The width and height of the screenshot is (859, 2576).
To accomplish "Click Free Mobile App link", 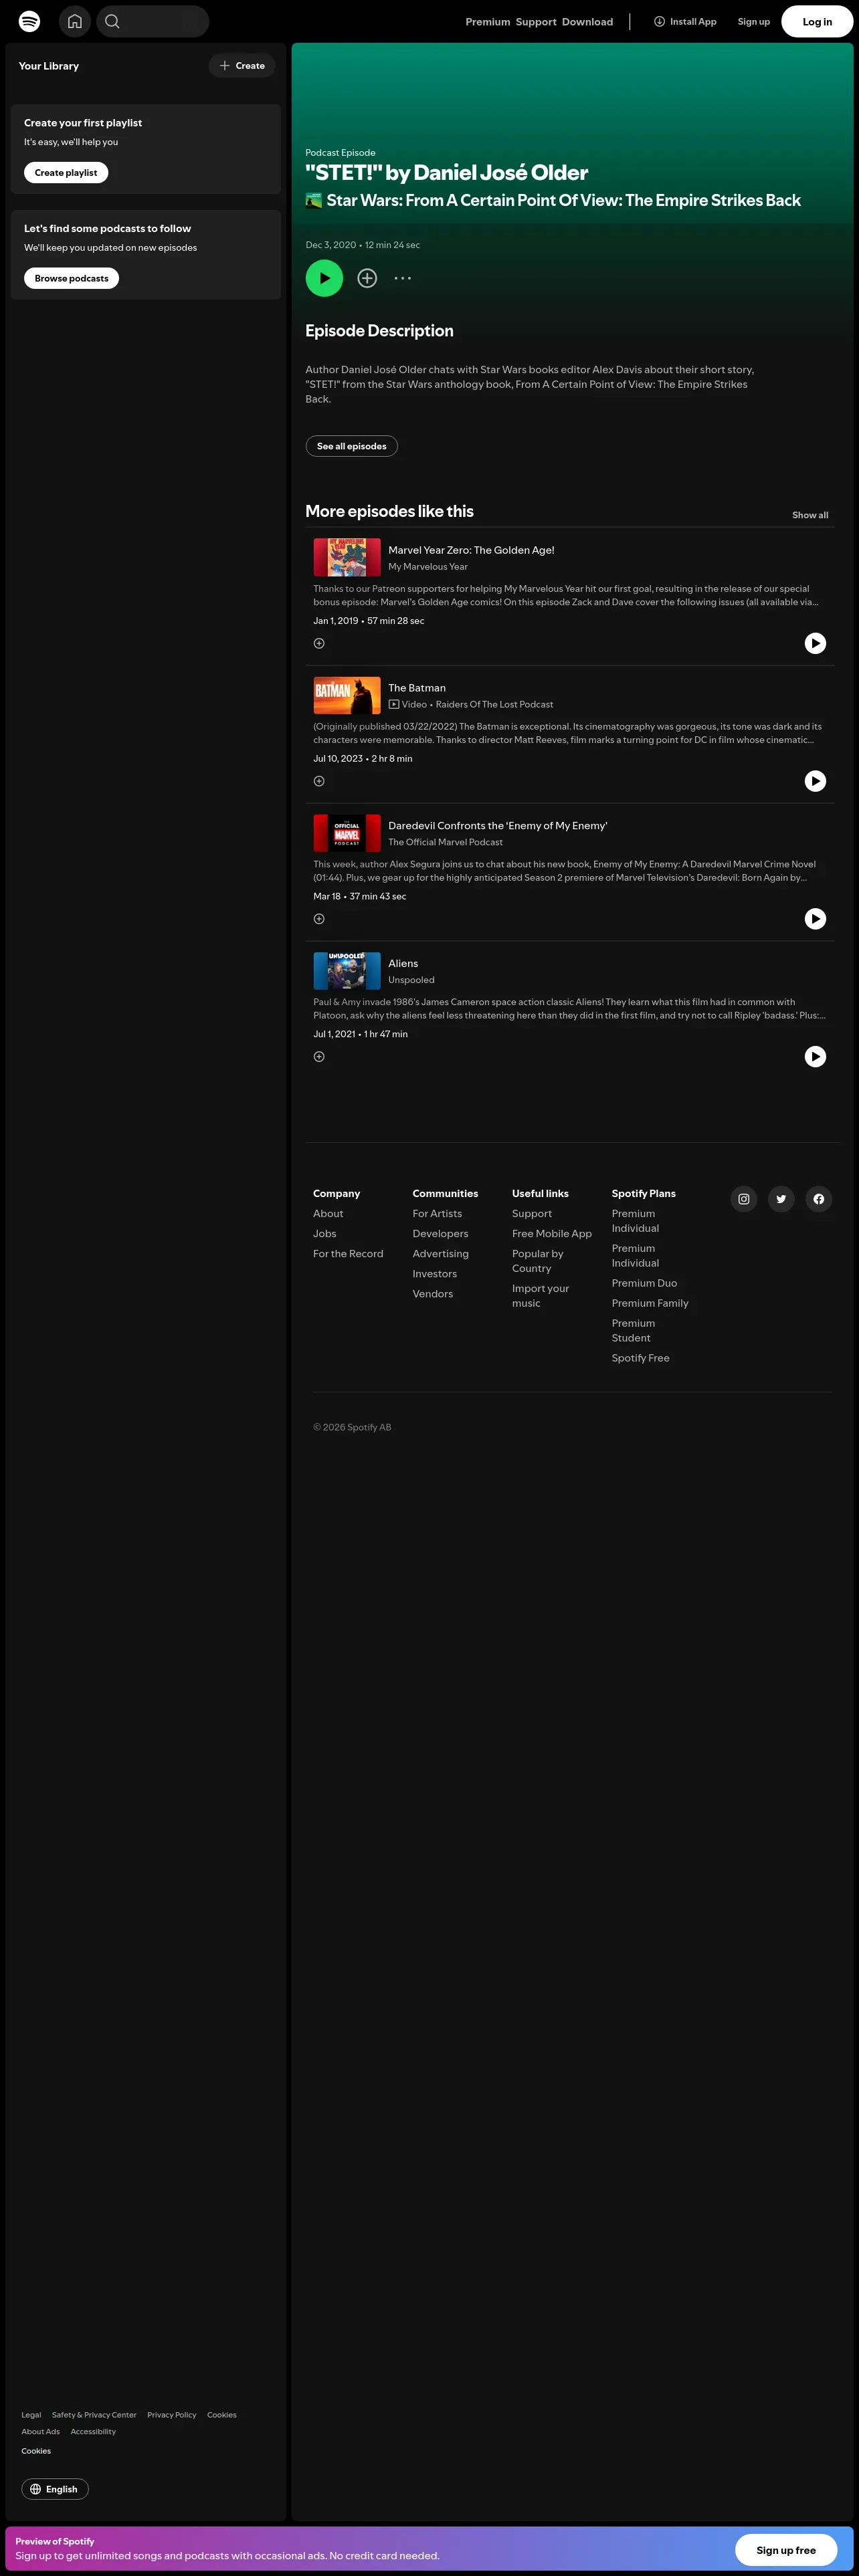I will point(552,1234).
